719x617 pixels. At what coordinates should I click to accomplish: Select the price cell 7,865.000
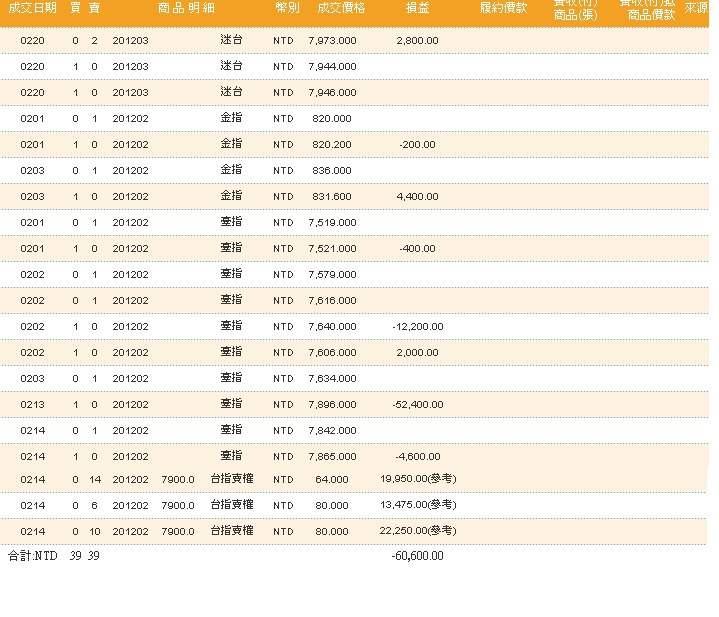click(332, 457)
